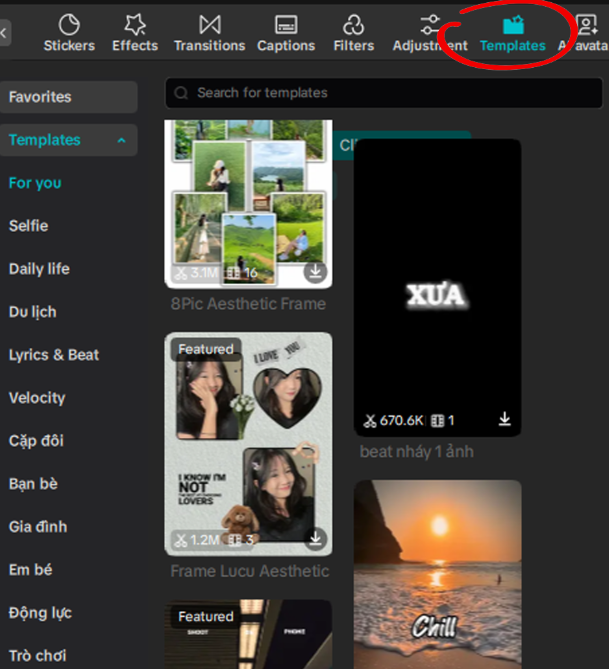
Task: Collapse the Templates category list
Action: pos(122,140)
